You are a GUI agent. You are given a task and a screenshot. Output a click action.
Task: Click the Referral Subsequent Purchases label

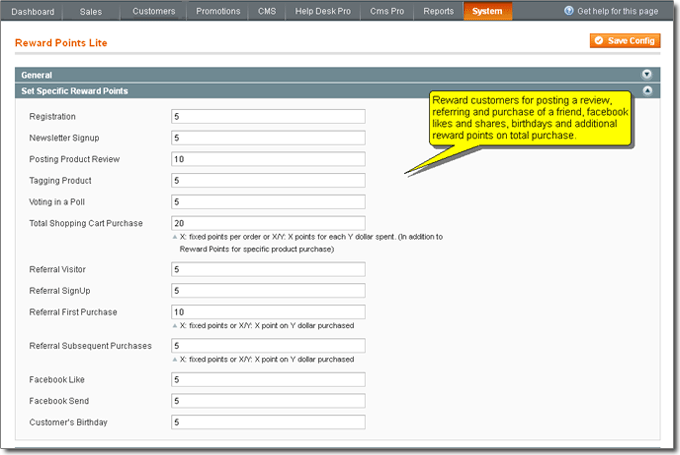(x=90, y=346)
